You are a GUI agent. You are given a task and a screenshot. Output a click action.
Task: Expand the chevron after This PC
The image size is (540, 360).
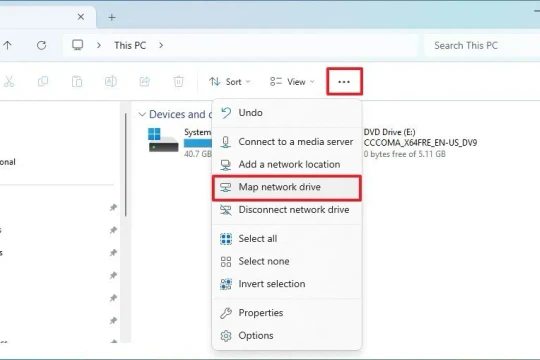pyautogui.click(x=161, y=45)
